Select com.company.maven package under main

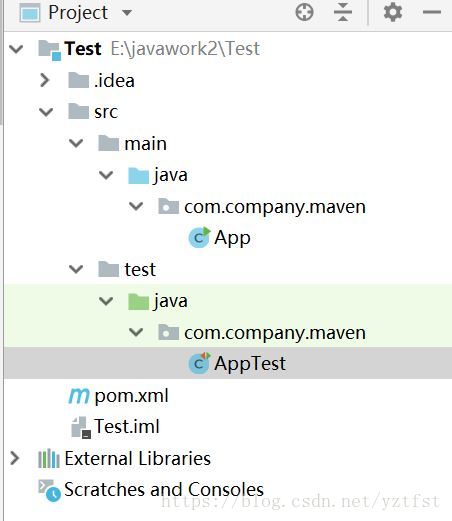click(262, 207)
